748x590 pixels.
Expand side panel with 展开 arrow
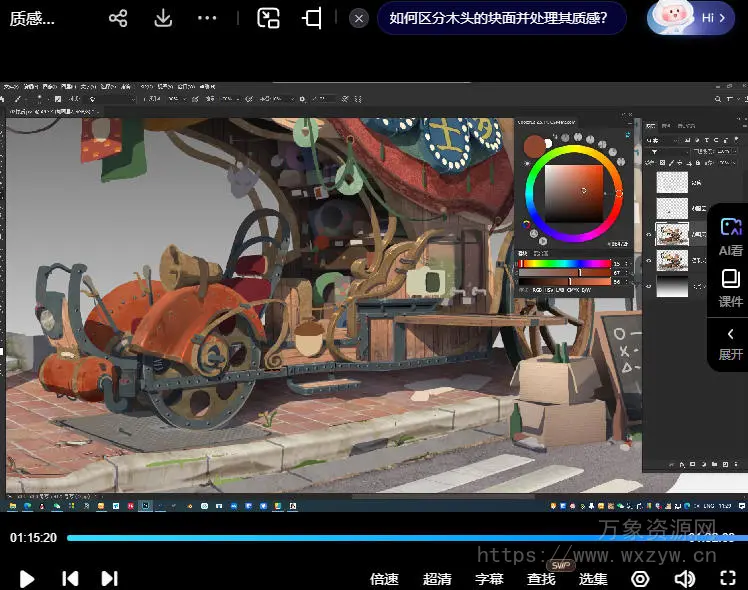(x=730, y=343)
